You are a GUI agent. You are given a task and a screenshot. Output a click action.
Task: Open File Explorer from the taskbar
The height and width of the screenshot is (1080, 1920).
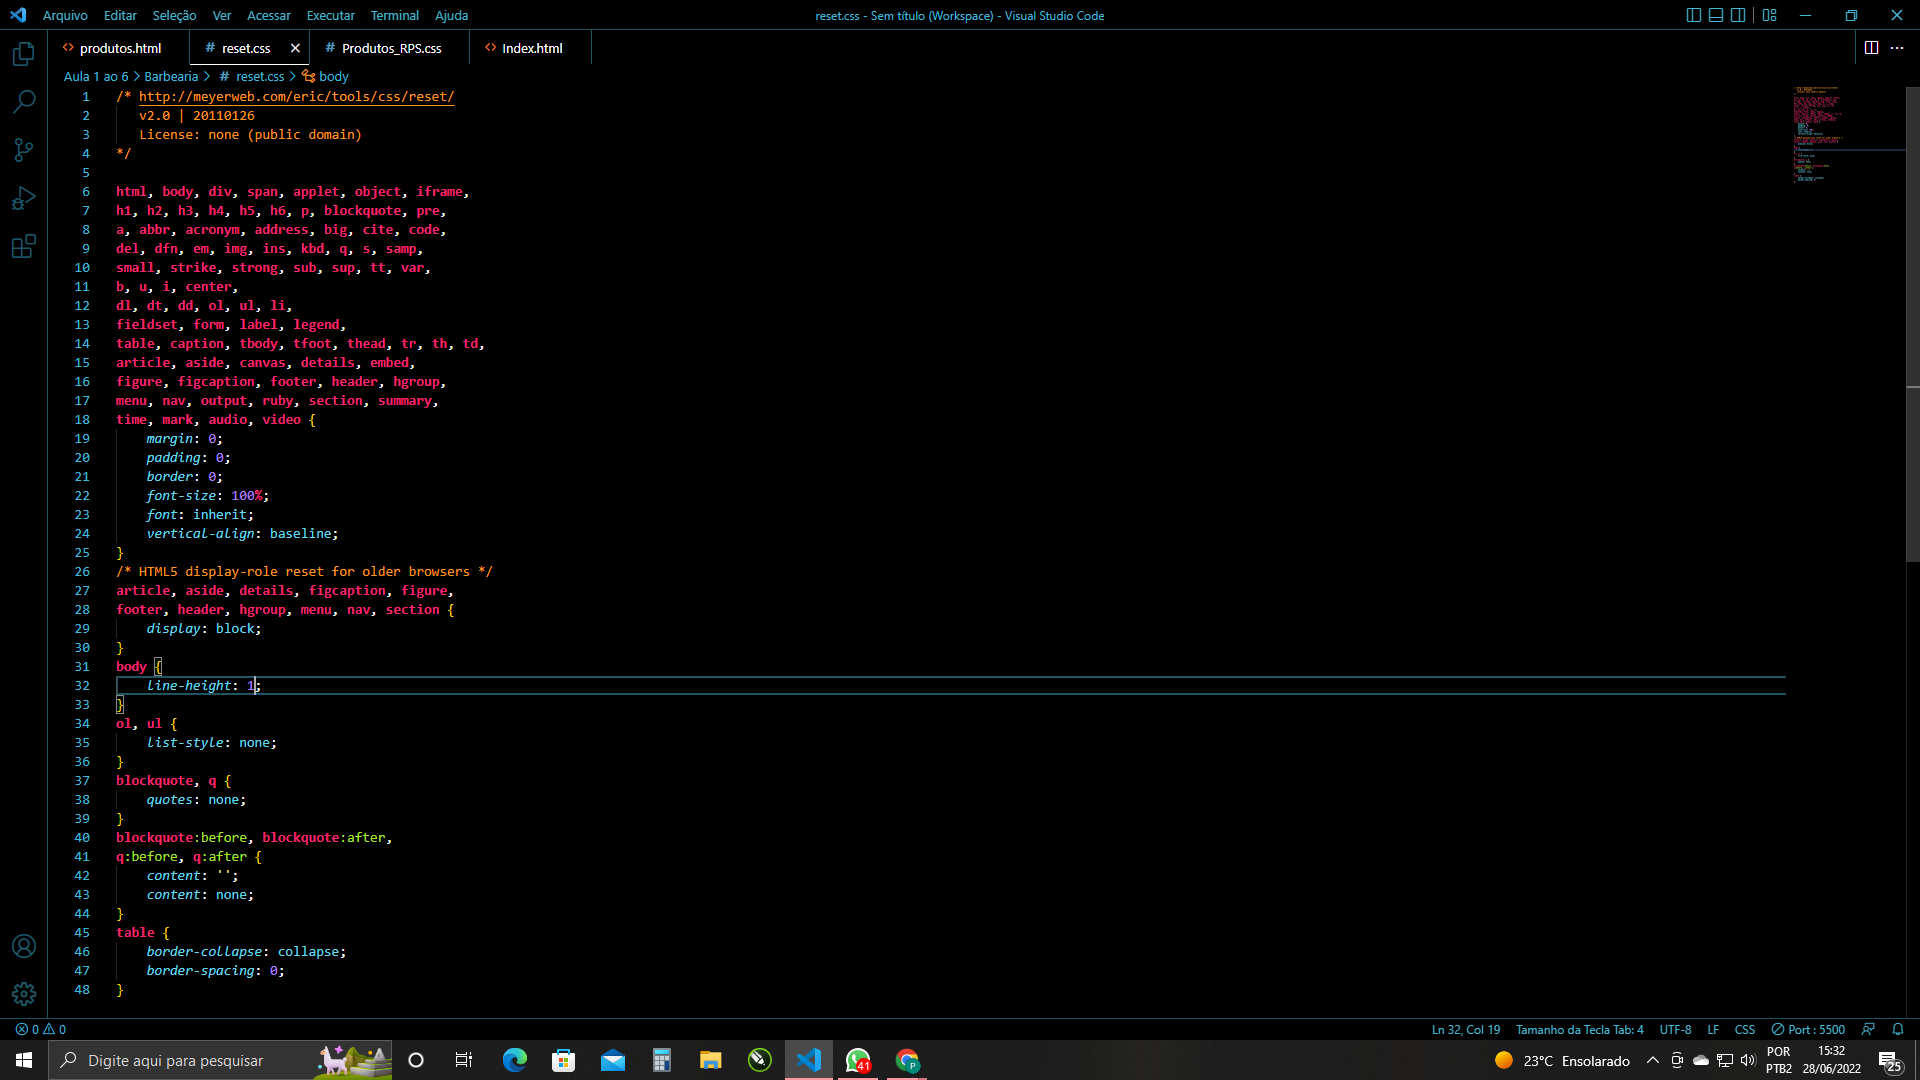(x=710, y=1060)
